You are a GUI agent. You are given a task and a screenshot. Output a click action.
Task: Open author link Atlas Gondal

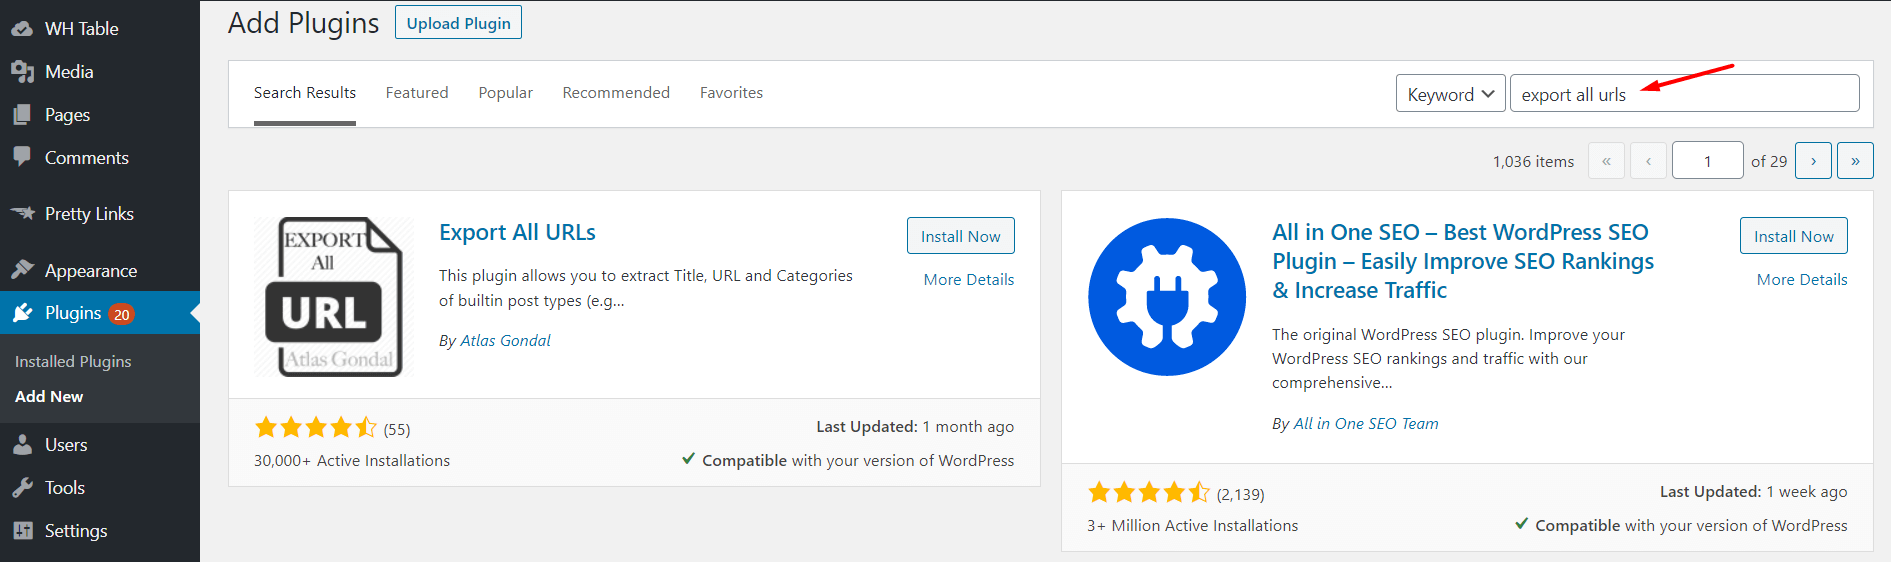505,340
